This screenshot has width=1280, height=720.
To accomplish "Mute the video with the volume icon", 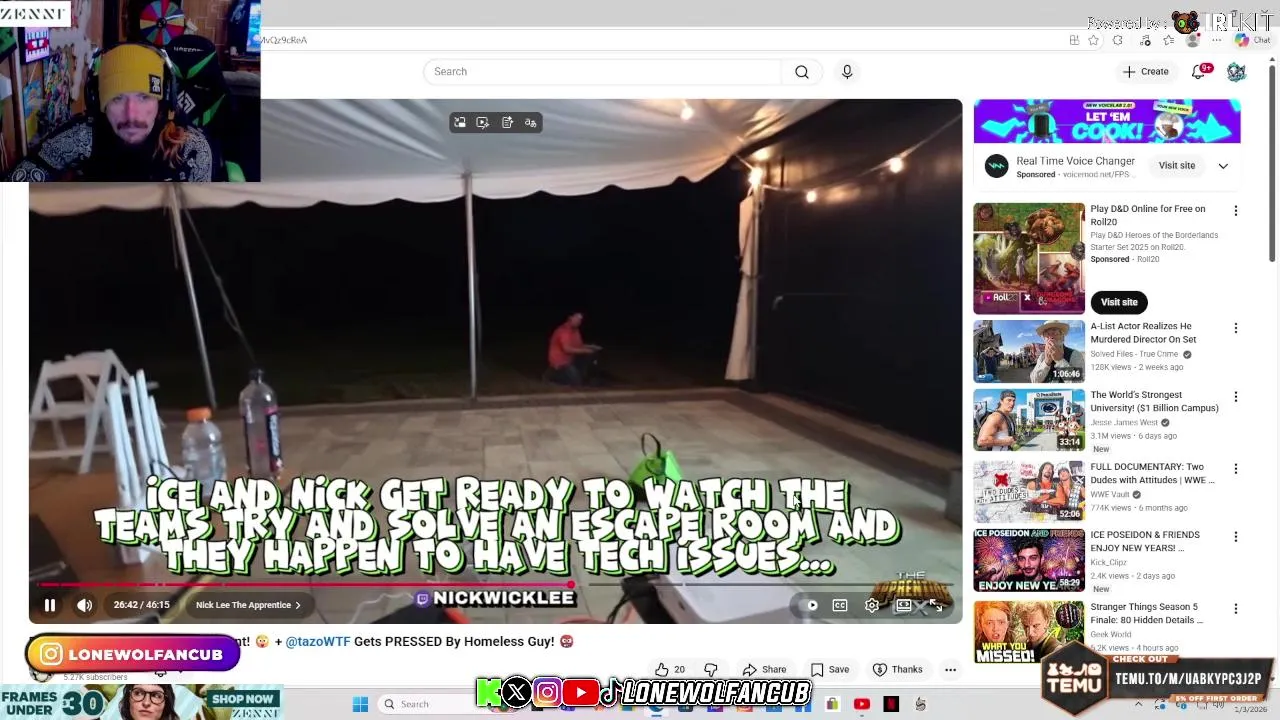I will pyautogui.click(x=85, y=605).
